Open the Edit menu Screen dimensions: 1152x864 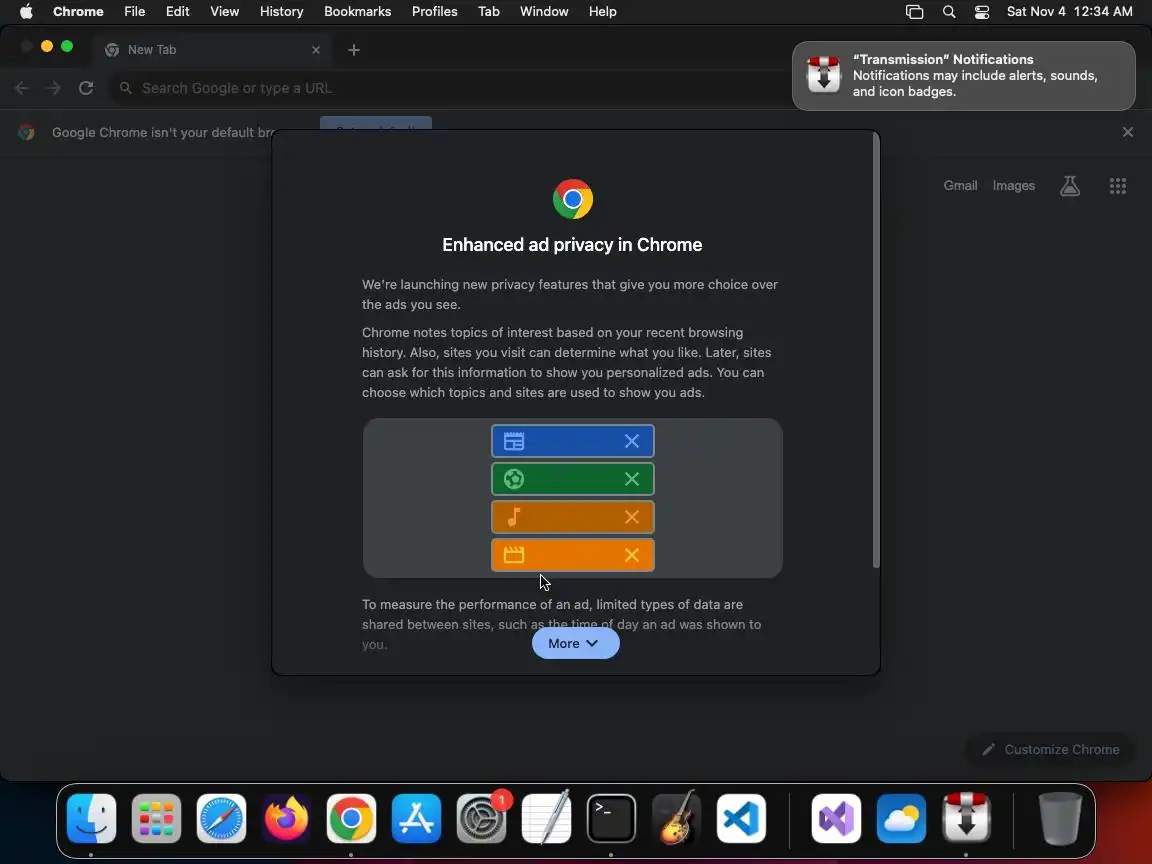(x=177, y=11)
